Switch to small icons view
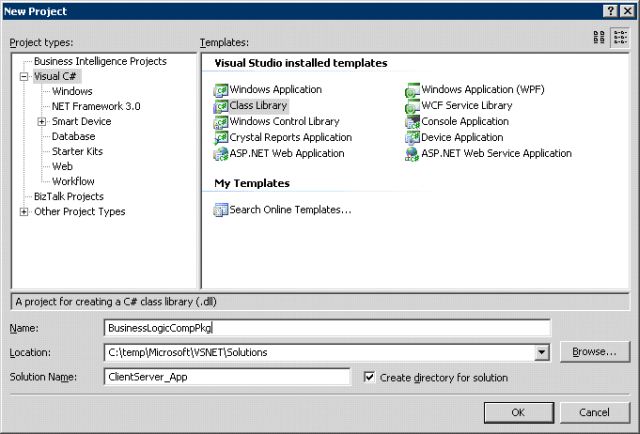 point(621,37)
